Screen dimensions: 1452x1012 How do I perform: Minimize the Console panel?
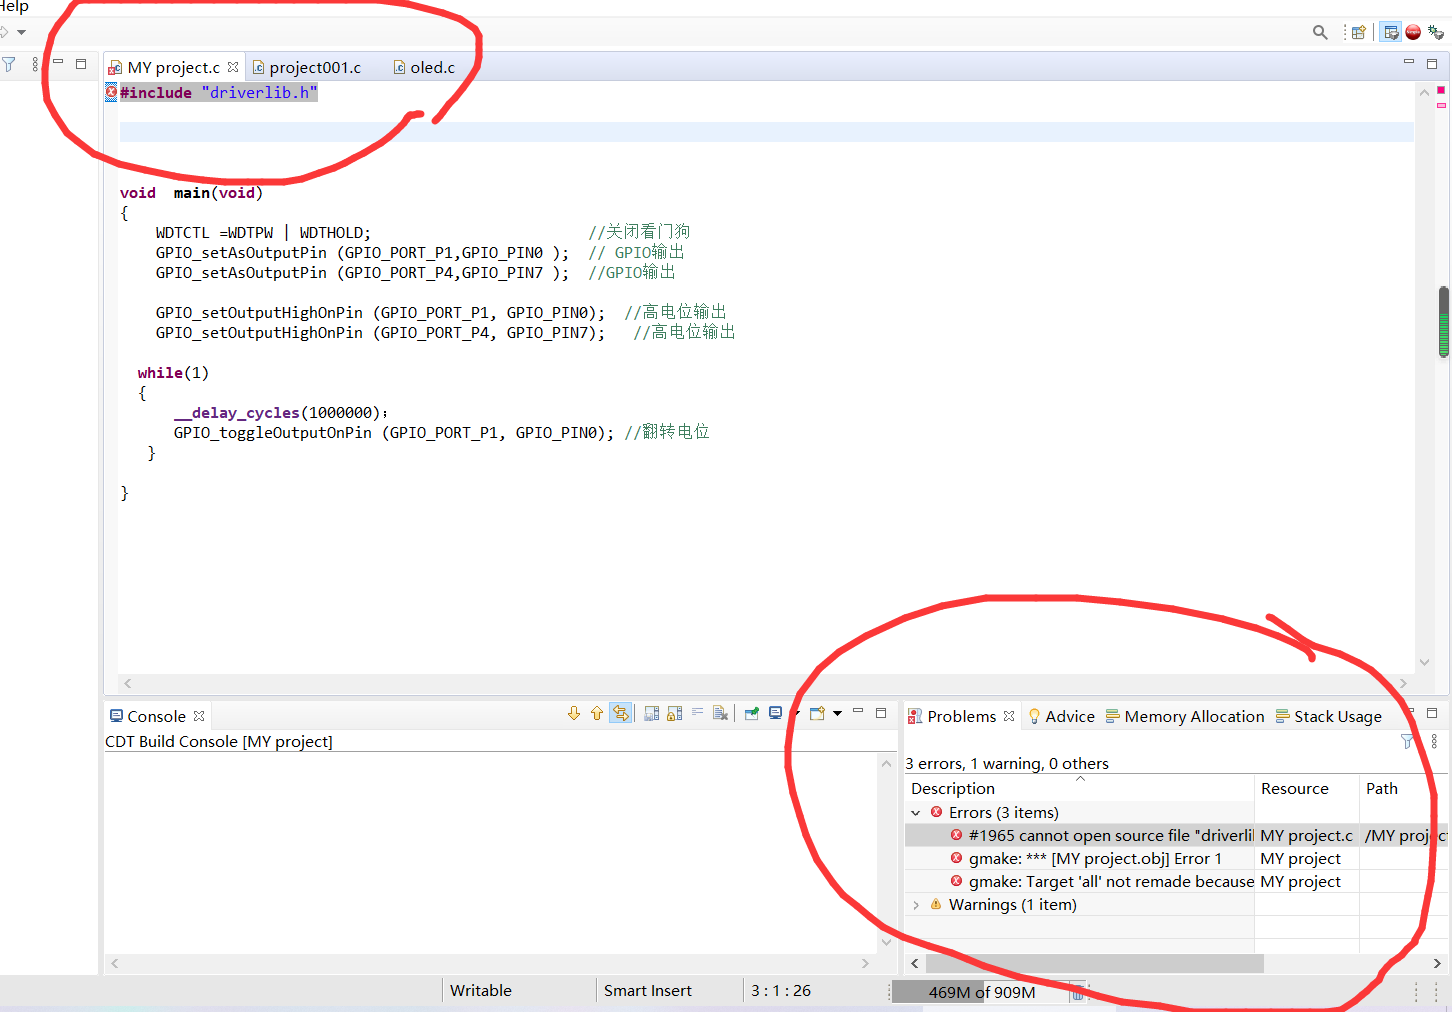pos(858,711)
